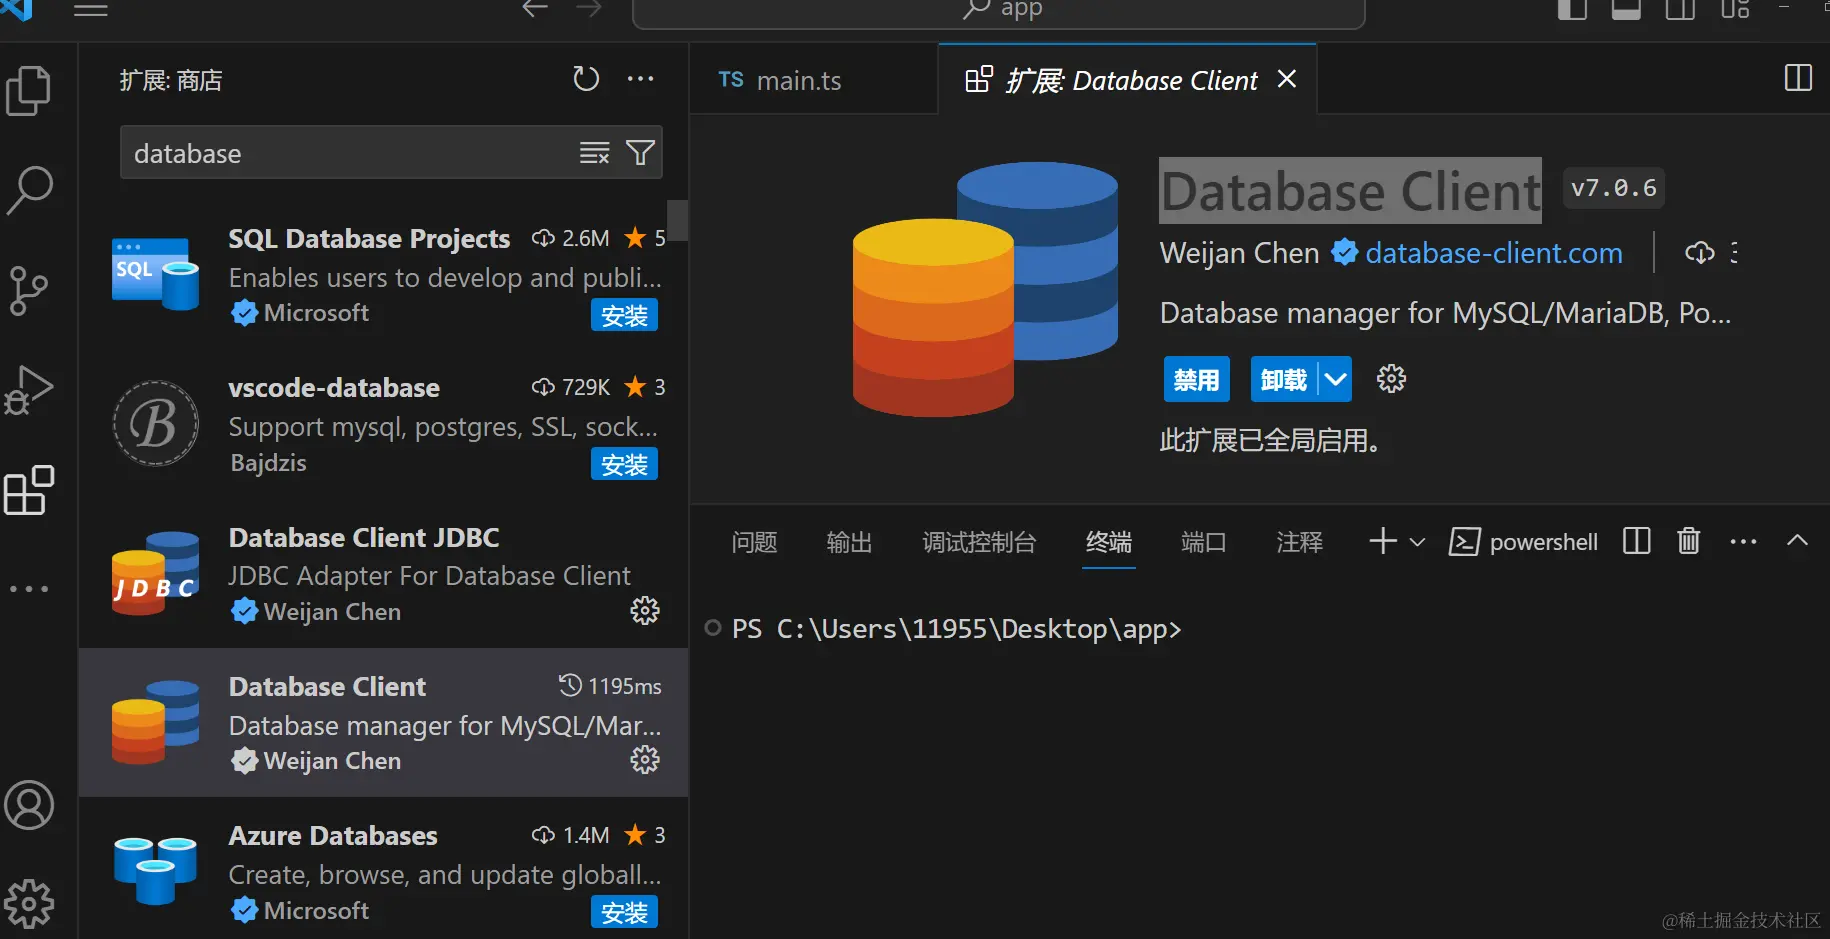Open Run and Debug view
Screen dimensions: 1830x939
(x=29, y=390)
